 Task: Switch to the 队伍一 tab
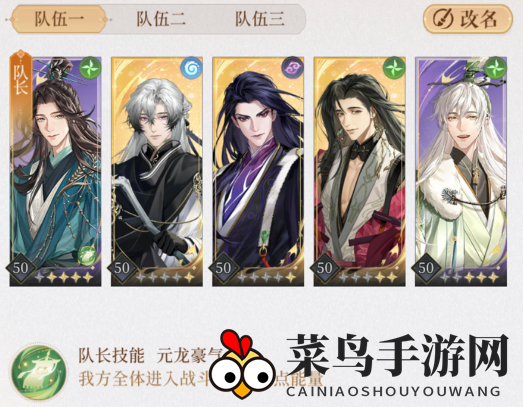[x=59, y=19]
